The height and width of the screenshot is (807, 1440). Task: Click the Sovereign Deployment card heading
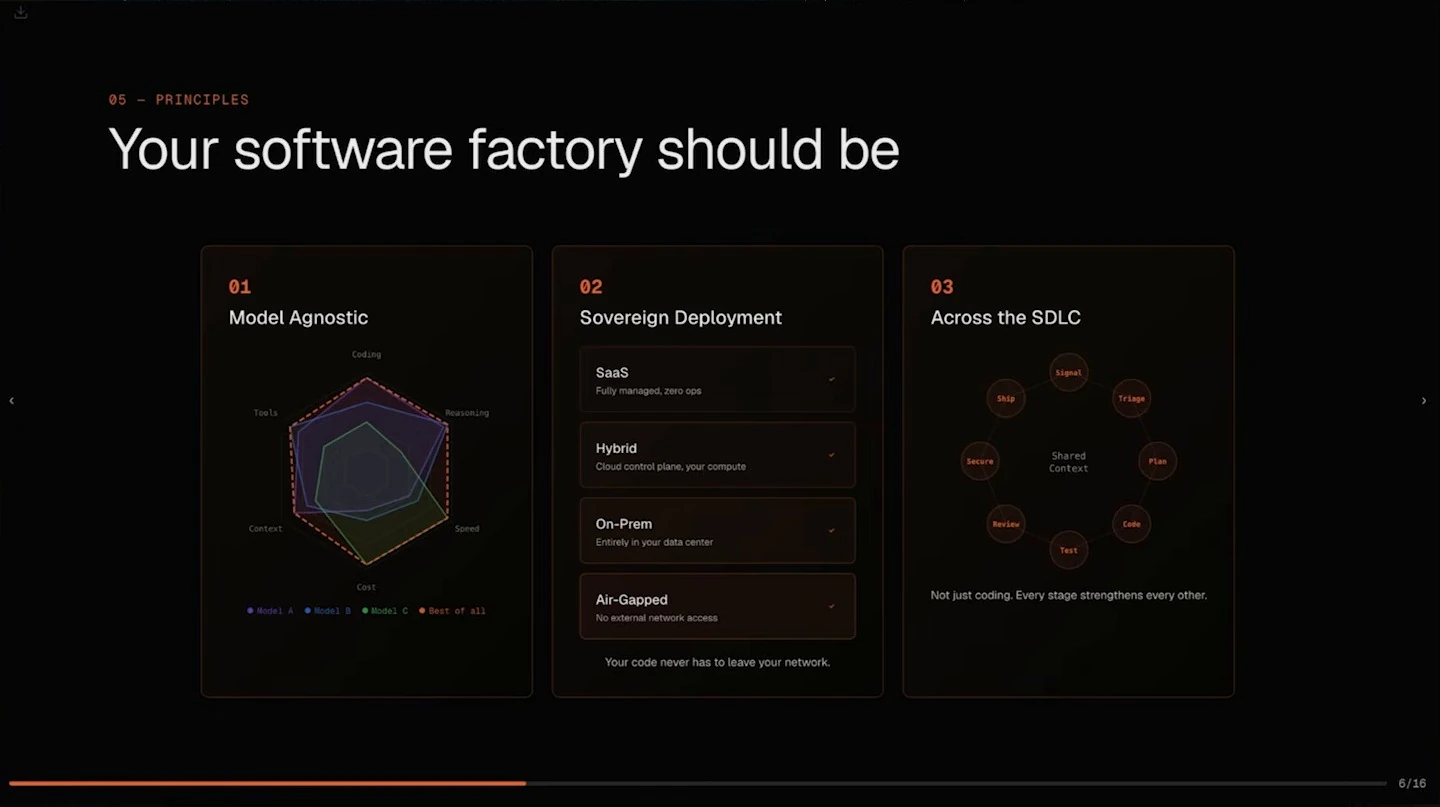681,317
